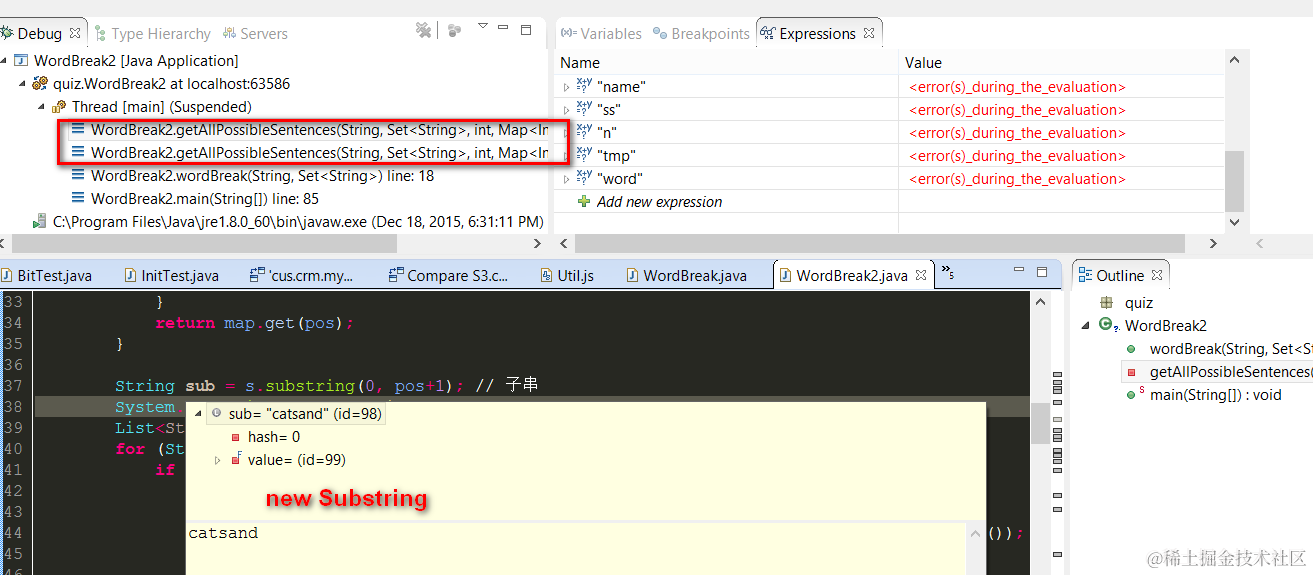Click the Debug view thread-grouping toolbar icon
This screenshot has width=1313, height=575.
pos(455,31)
